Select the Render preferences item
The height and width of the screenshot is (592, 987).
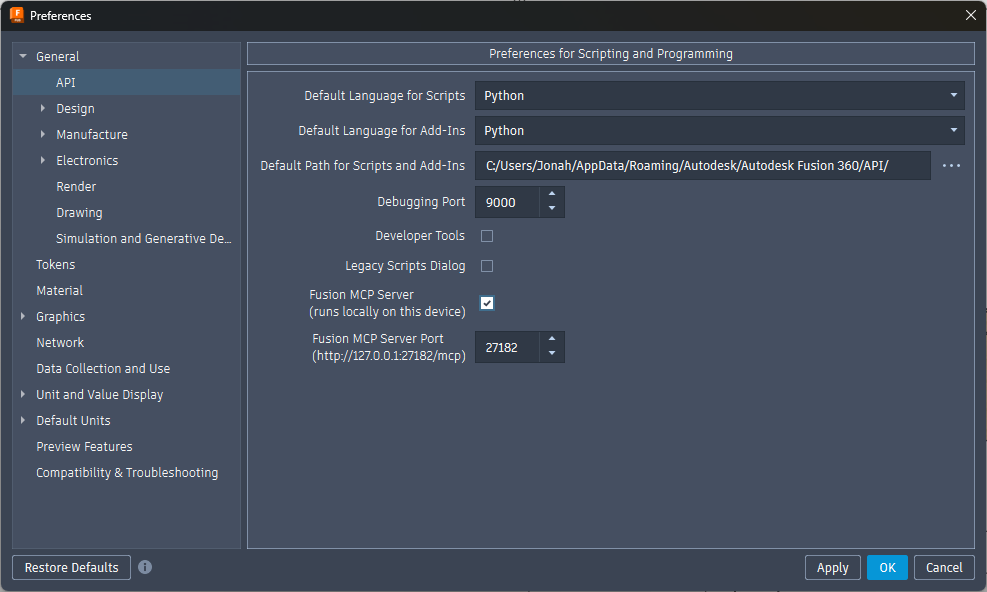(76, 186)
